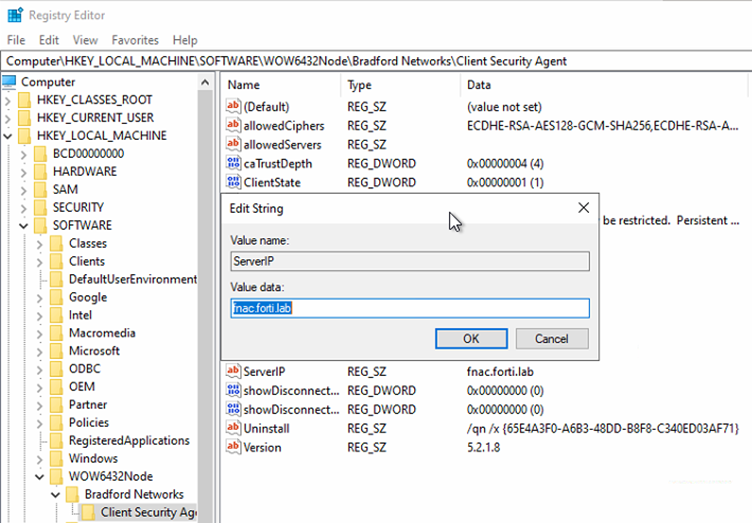
Task: Select the Bradford Networks folder icon
Action: point(73,494)
